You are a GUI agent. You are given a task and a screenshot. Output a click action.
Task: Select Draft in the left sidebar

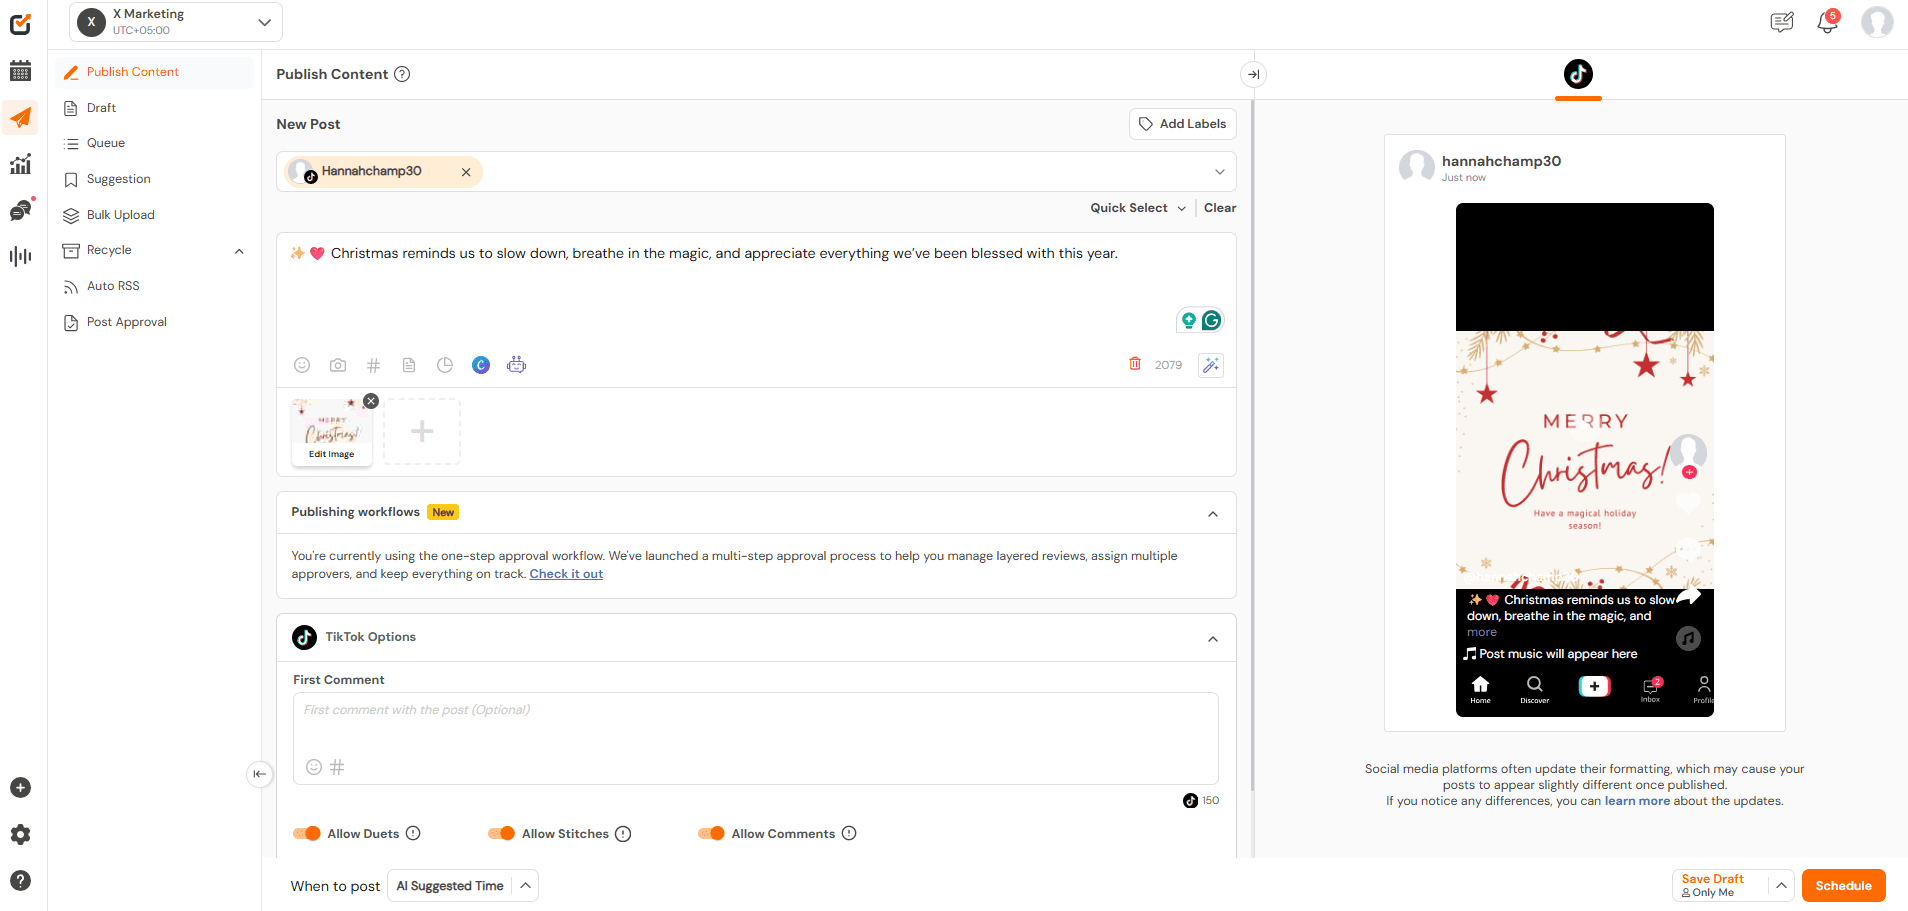99,107
